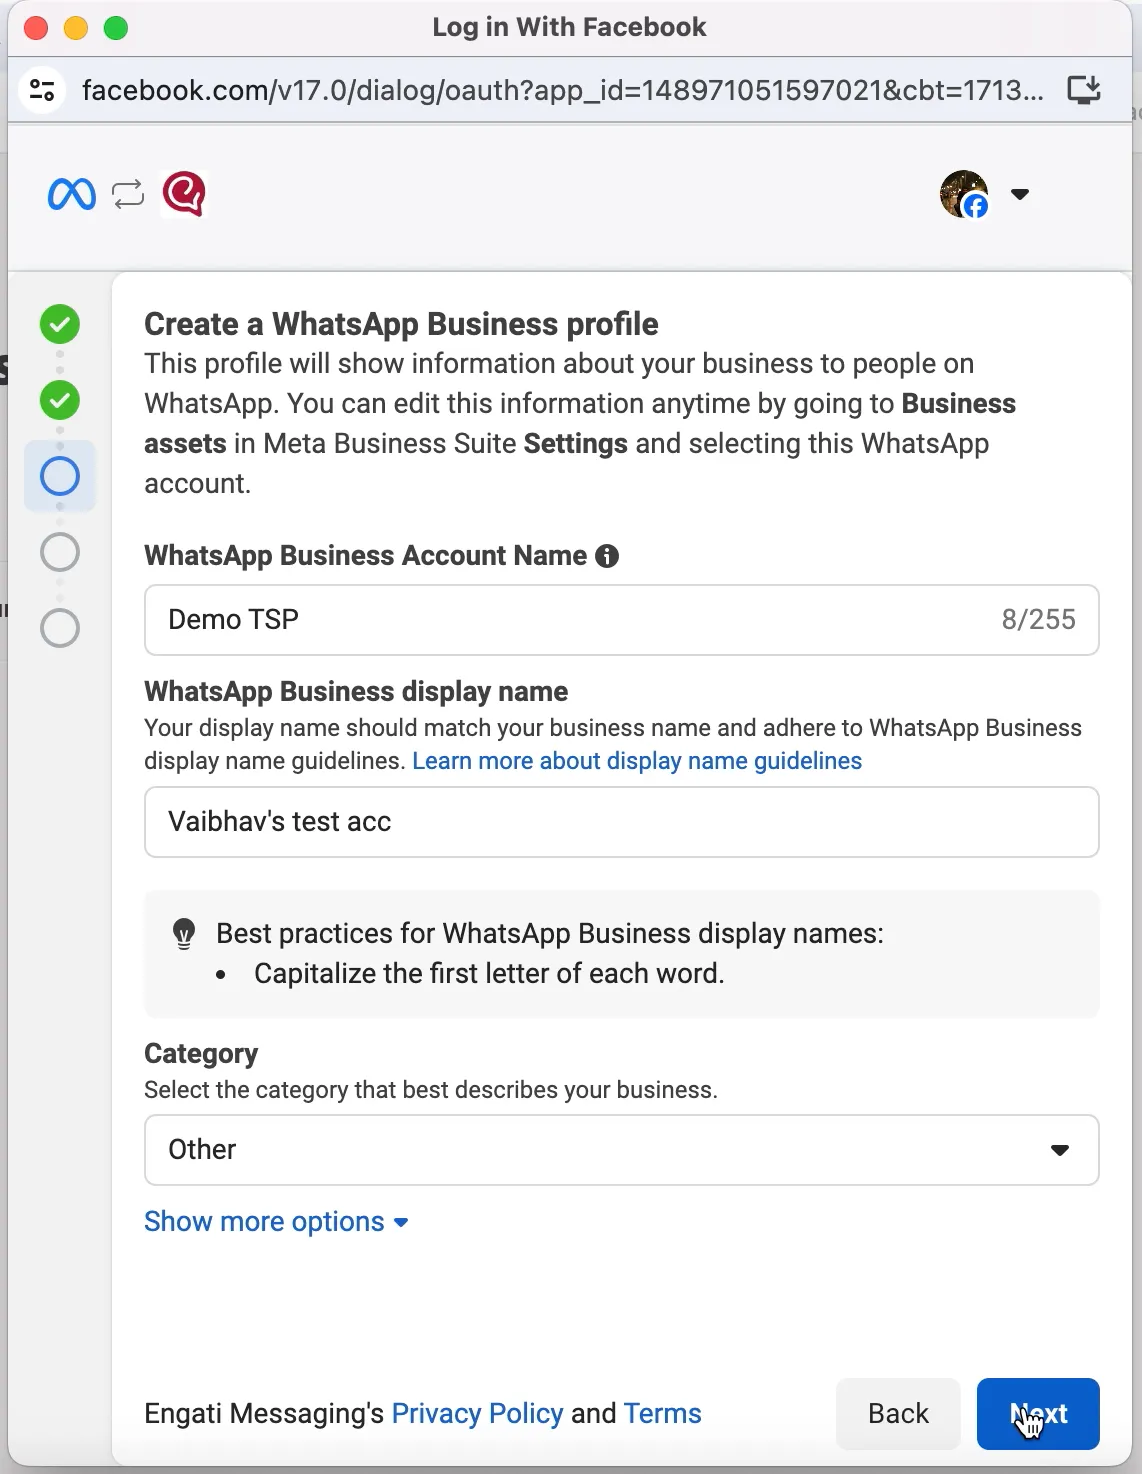Click the lightbulb best practices icon
This screenshot has width=1142, height=1474.
[x=184, y=934]
